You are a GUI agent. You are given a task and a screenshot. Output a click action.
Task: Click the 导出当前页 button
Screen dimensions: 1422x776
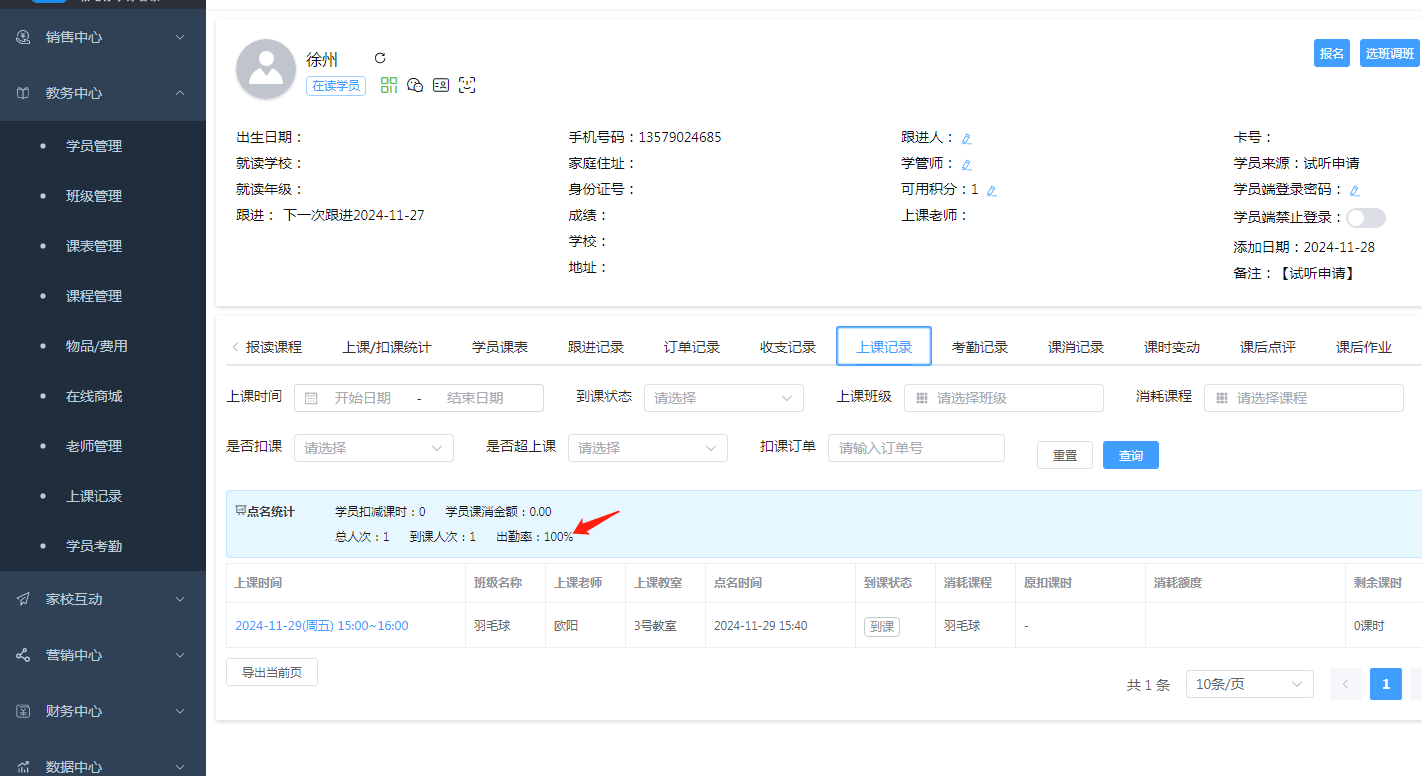click(272, 672)
